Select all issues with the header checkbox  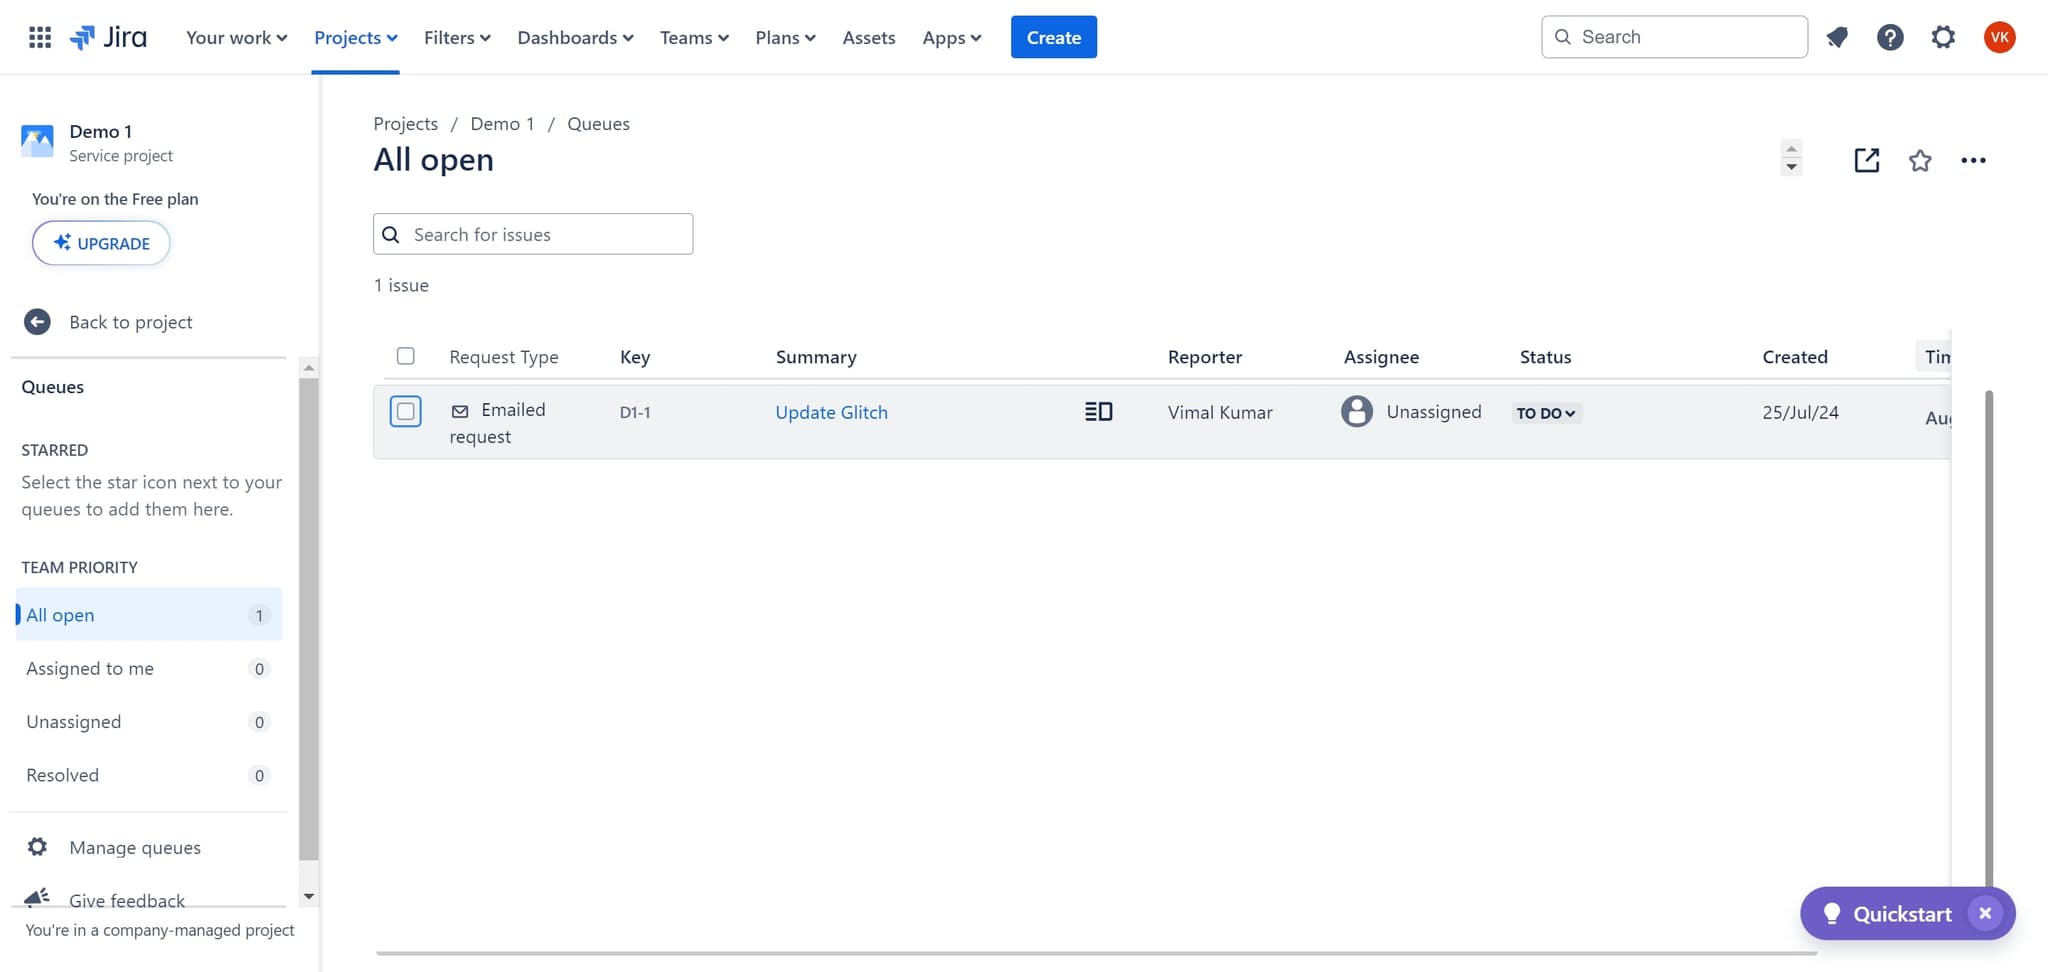click(x=406, y=355)
